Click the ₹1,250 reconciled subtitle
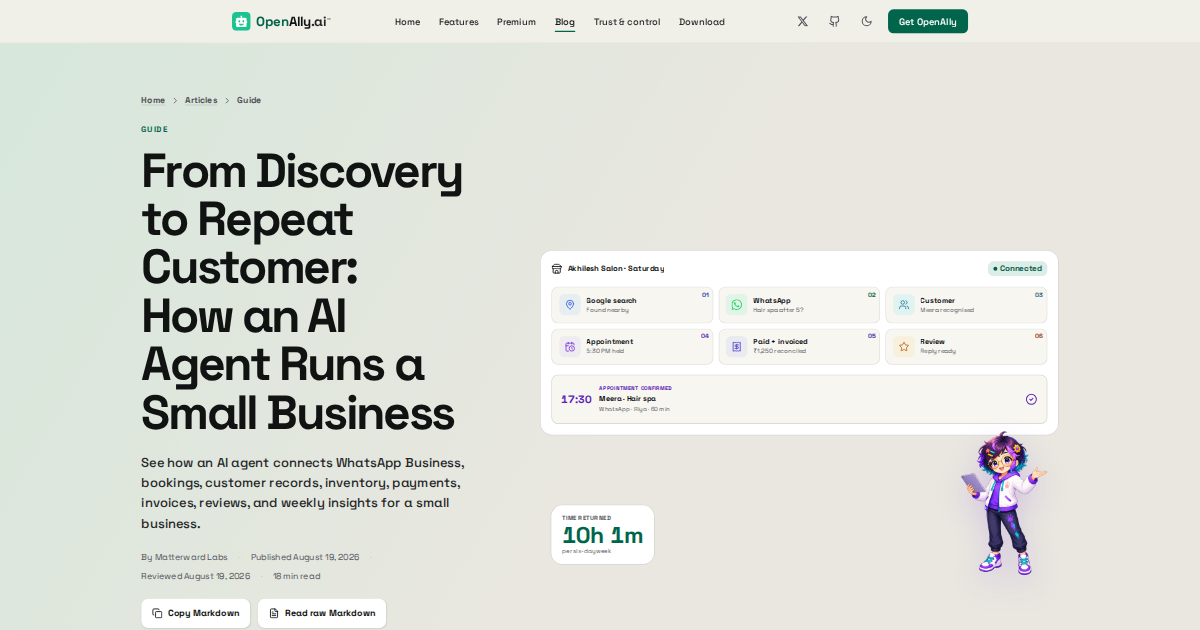This screenshot has width=1200, height=630. coord(782,351)
